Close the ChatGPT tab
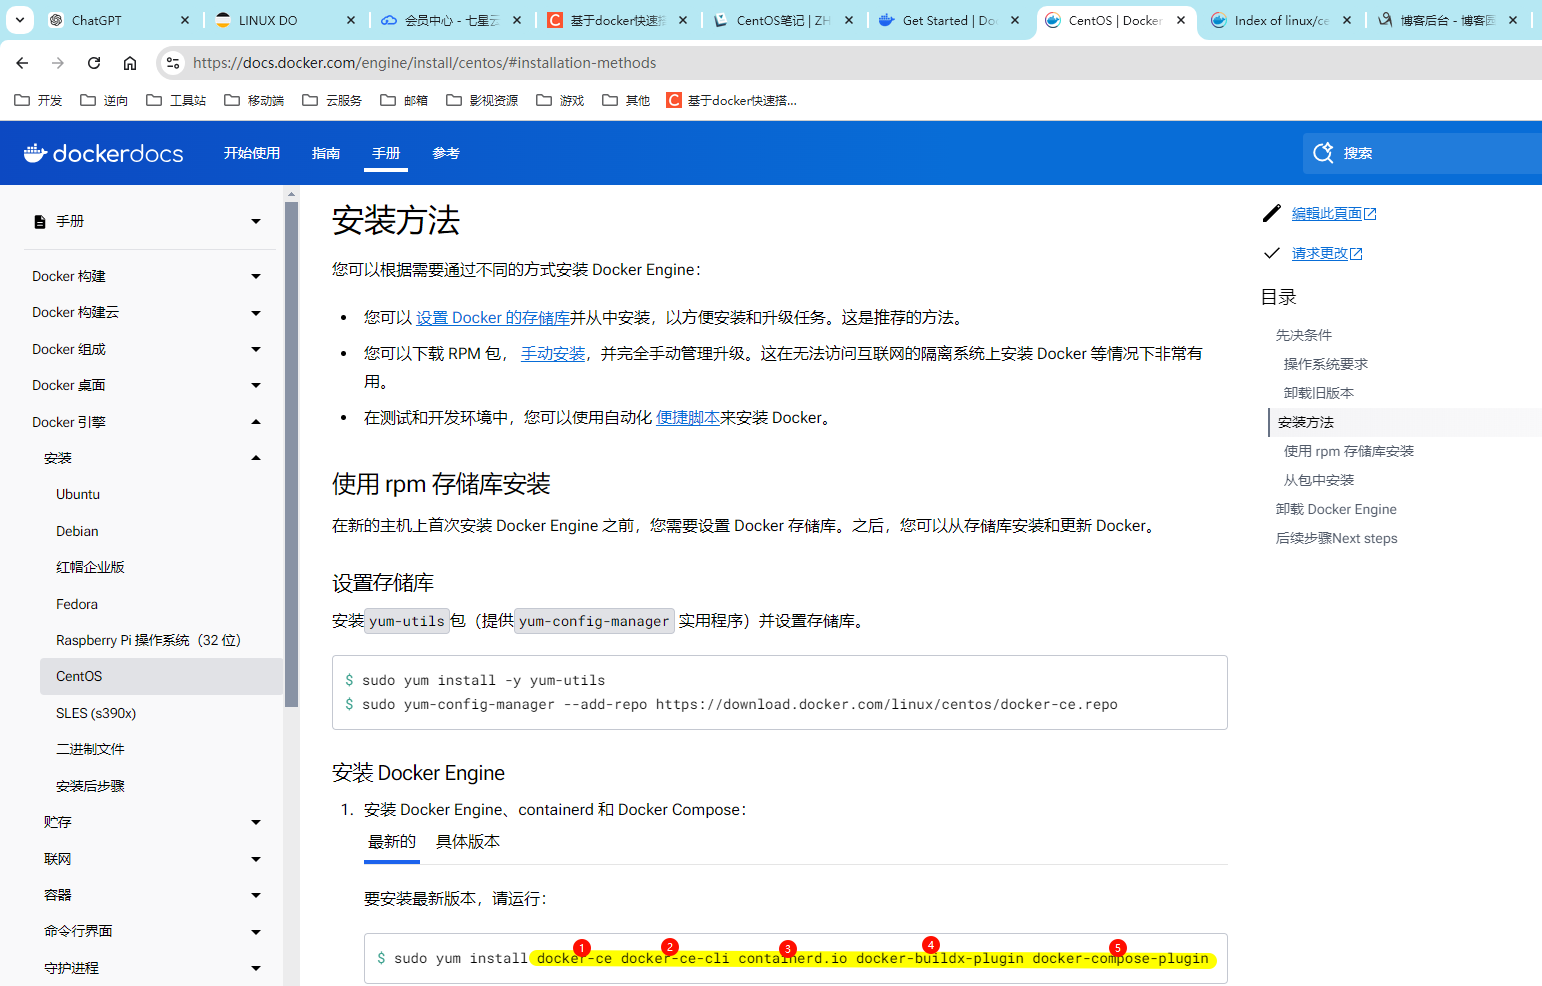 [x=185, y=20]
